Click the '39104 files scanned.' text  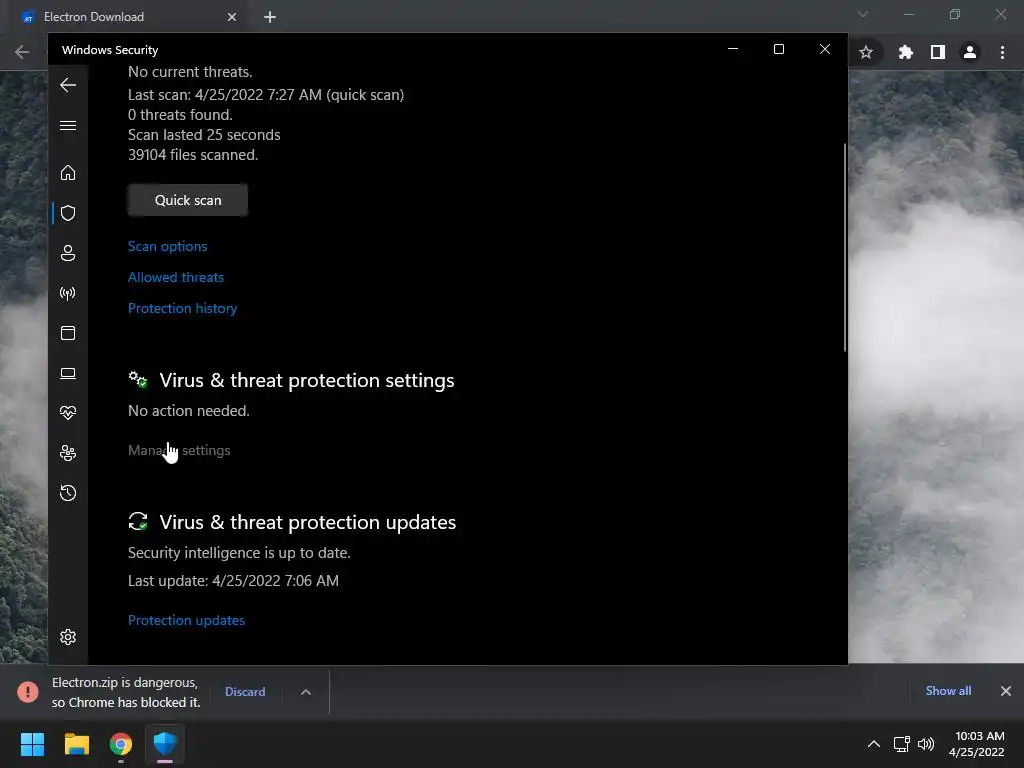(193, 155)
